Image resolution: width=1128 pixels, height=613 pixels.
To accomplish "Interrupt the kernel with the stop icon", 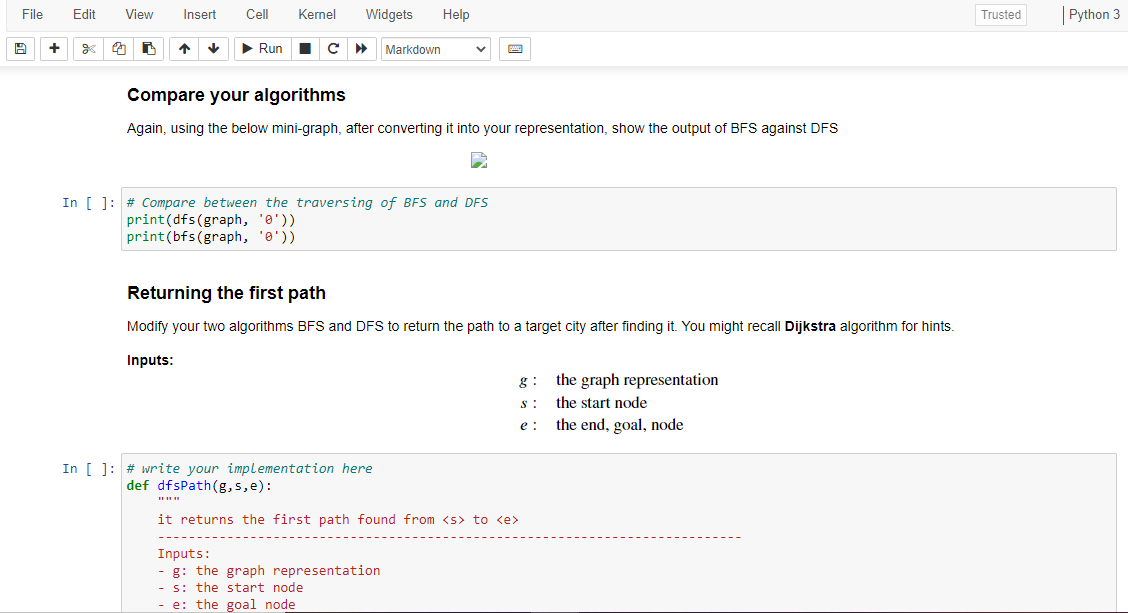I will pyautogui.click(x=305, y=48).
